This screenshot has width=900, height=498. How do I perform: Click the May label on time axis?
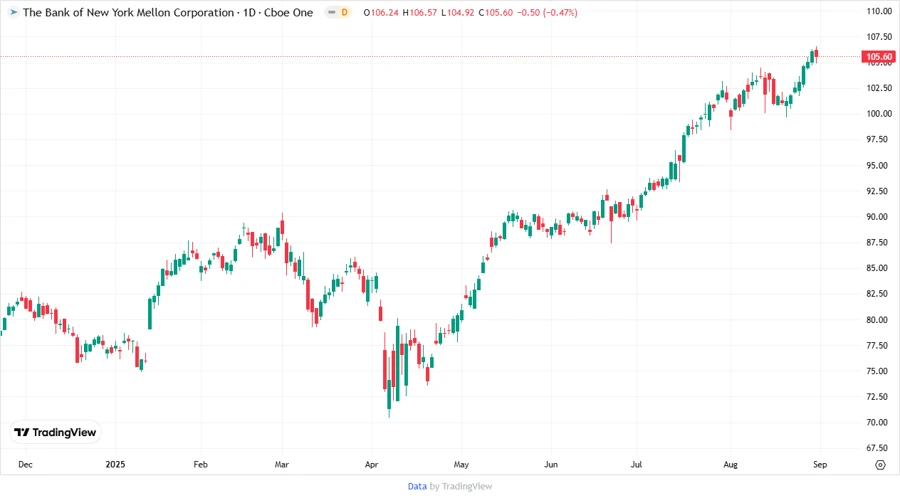461,464
